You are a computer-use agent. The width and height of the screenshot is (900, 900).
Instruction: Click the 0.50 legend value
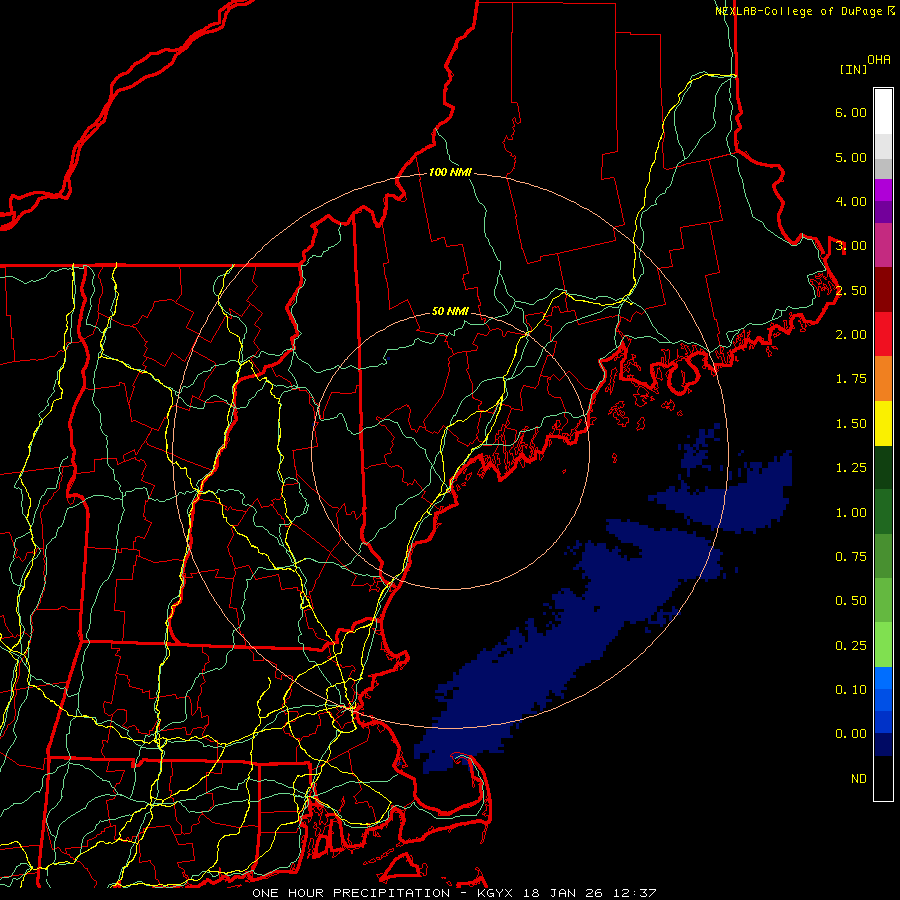click(x=851, y=601)
